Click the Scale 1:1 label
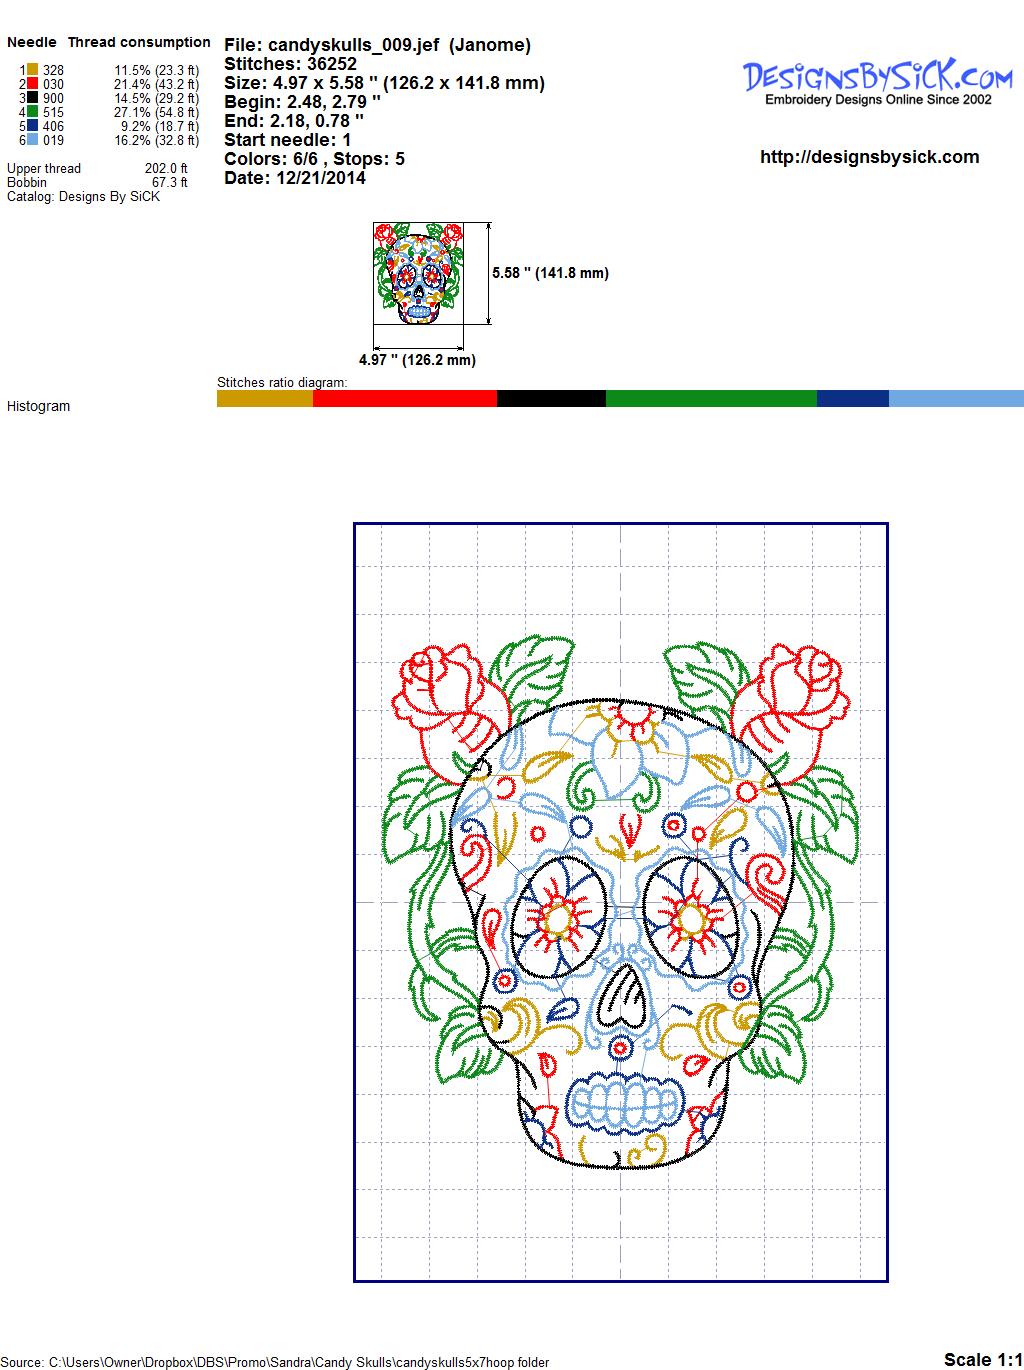Image resolution: width=1024 pixels, height=1370 pixels. click(x=982, y=1359)
